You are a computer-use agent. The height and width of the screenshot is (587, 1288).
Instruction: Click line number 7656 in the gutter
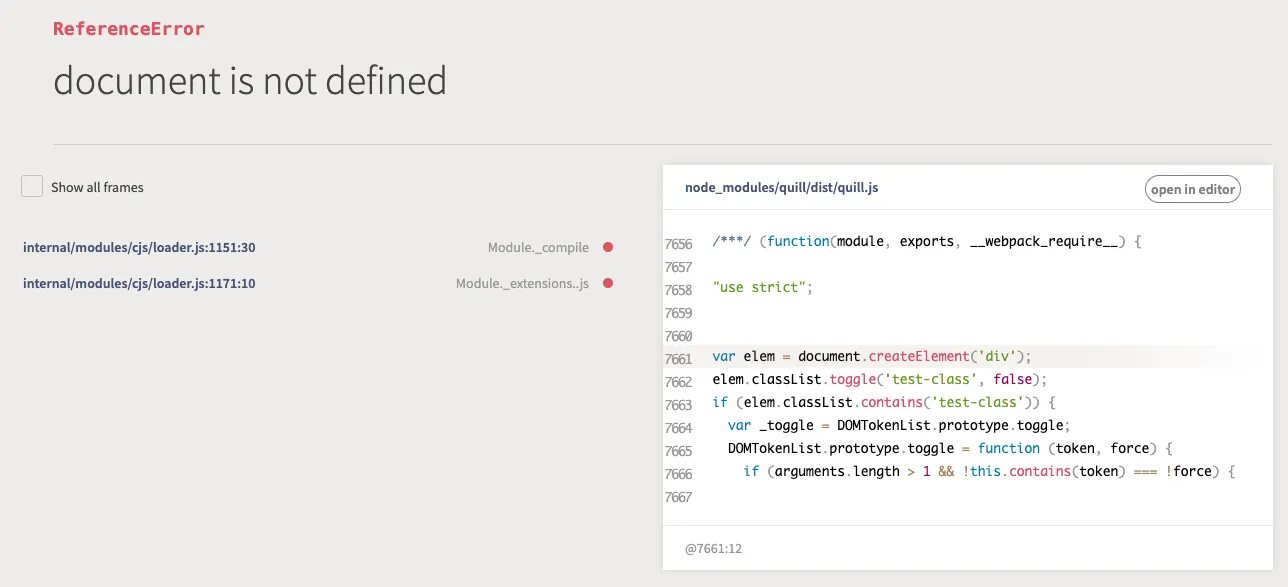click(x=678, y=244)
